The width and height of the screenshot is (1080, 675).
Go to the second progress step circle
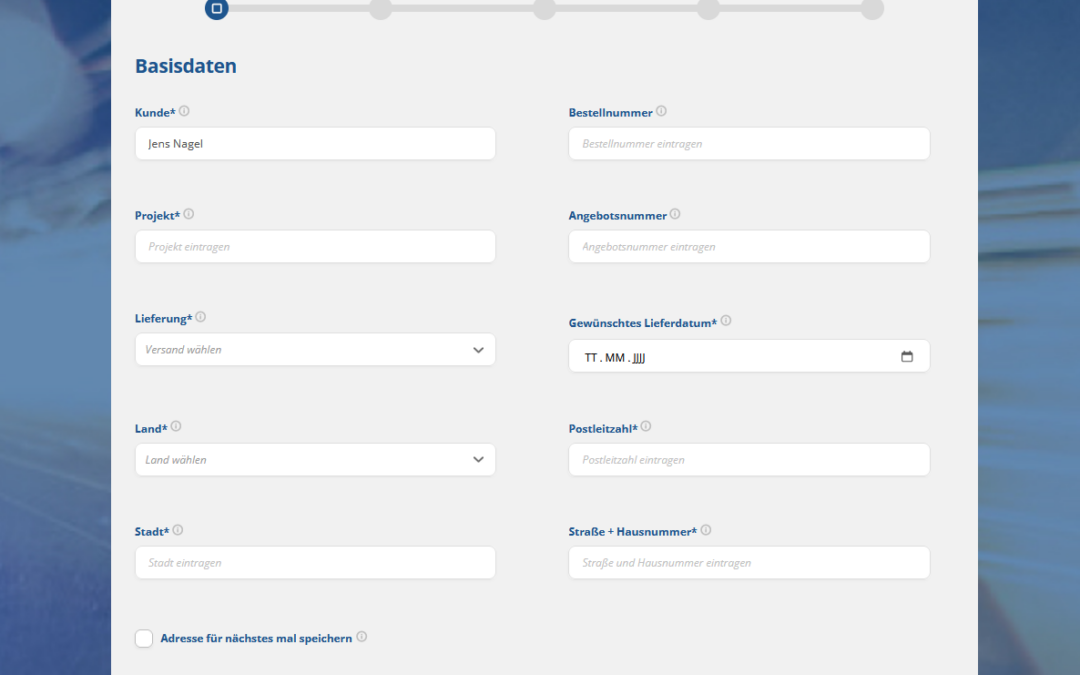tap(380, 9)
